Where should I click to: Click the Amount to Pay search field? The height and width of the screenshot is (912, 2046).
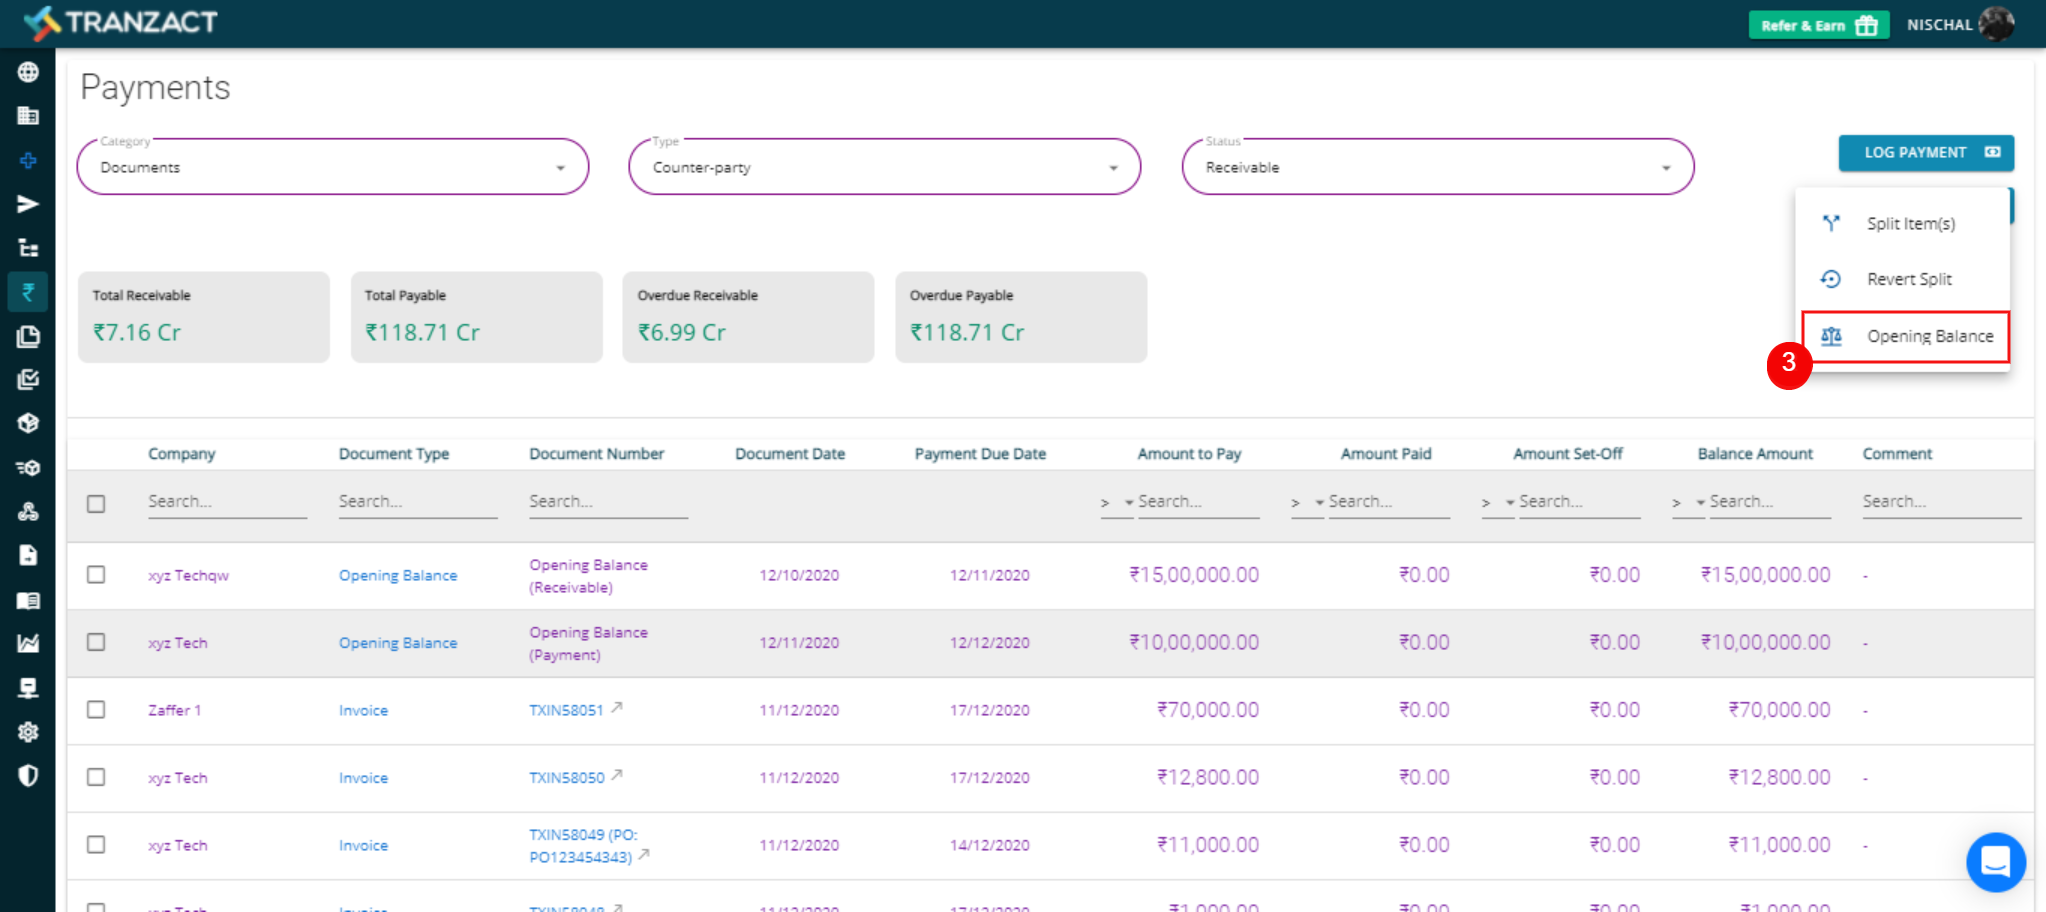[1198, 502]
